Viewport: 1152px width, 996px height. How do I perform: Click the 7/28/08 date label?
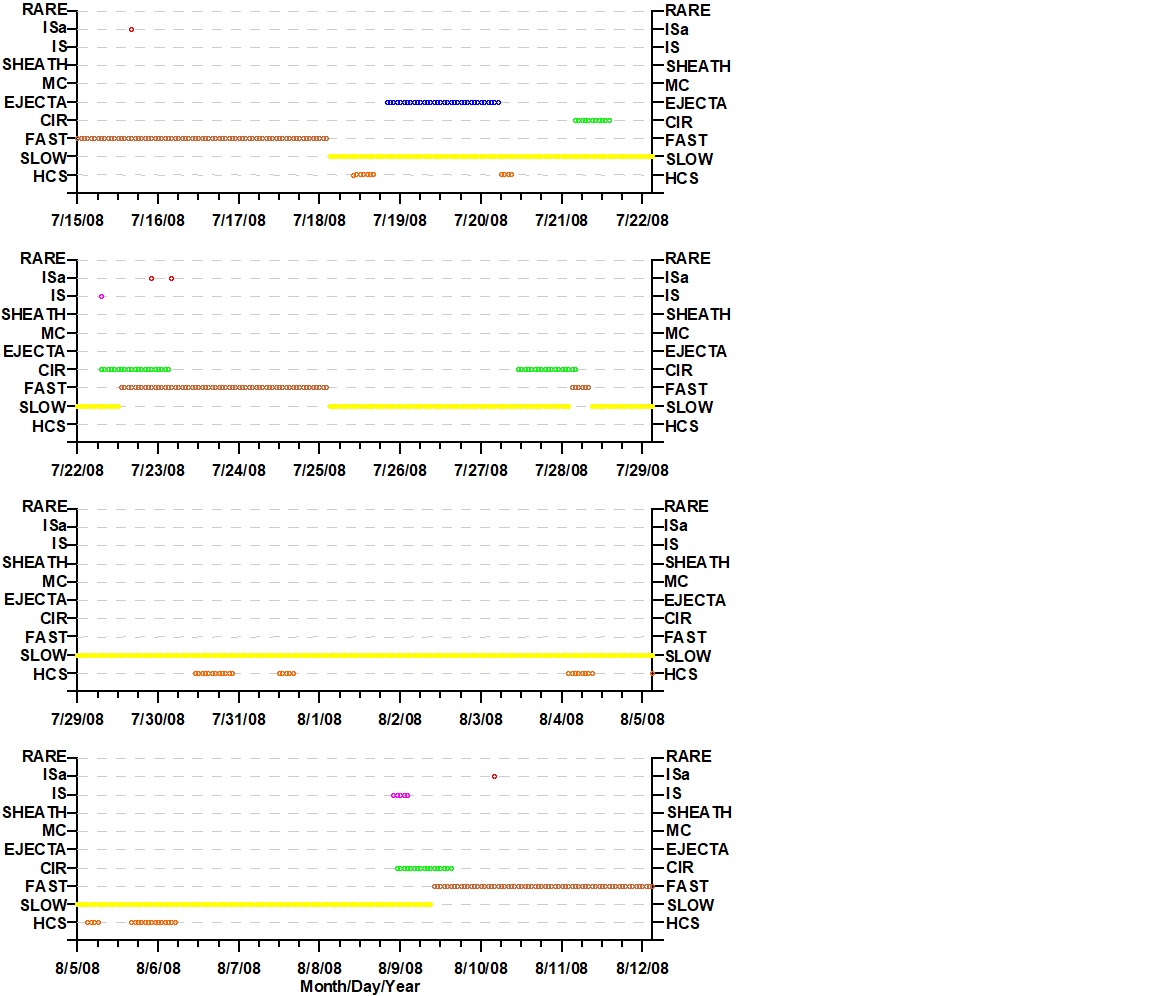pos(561,470)
